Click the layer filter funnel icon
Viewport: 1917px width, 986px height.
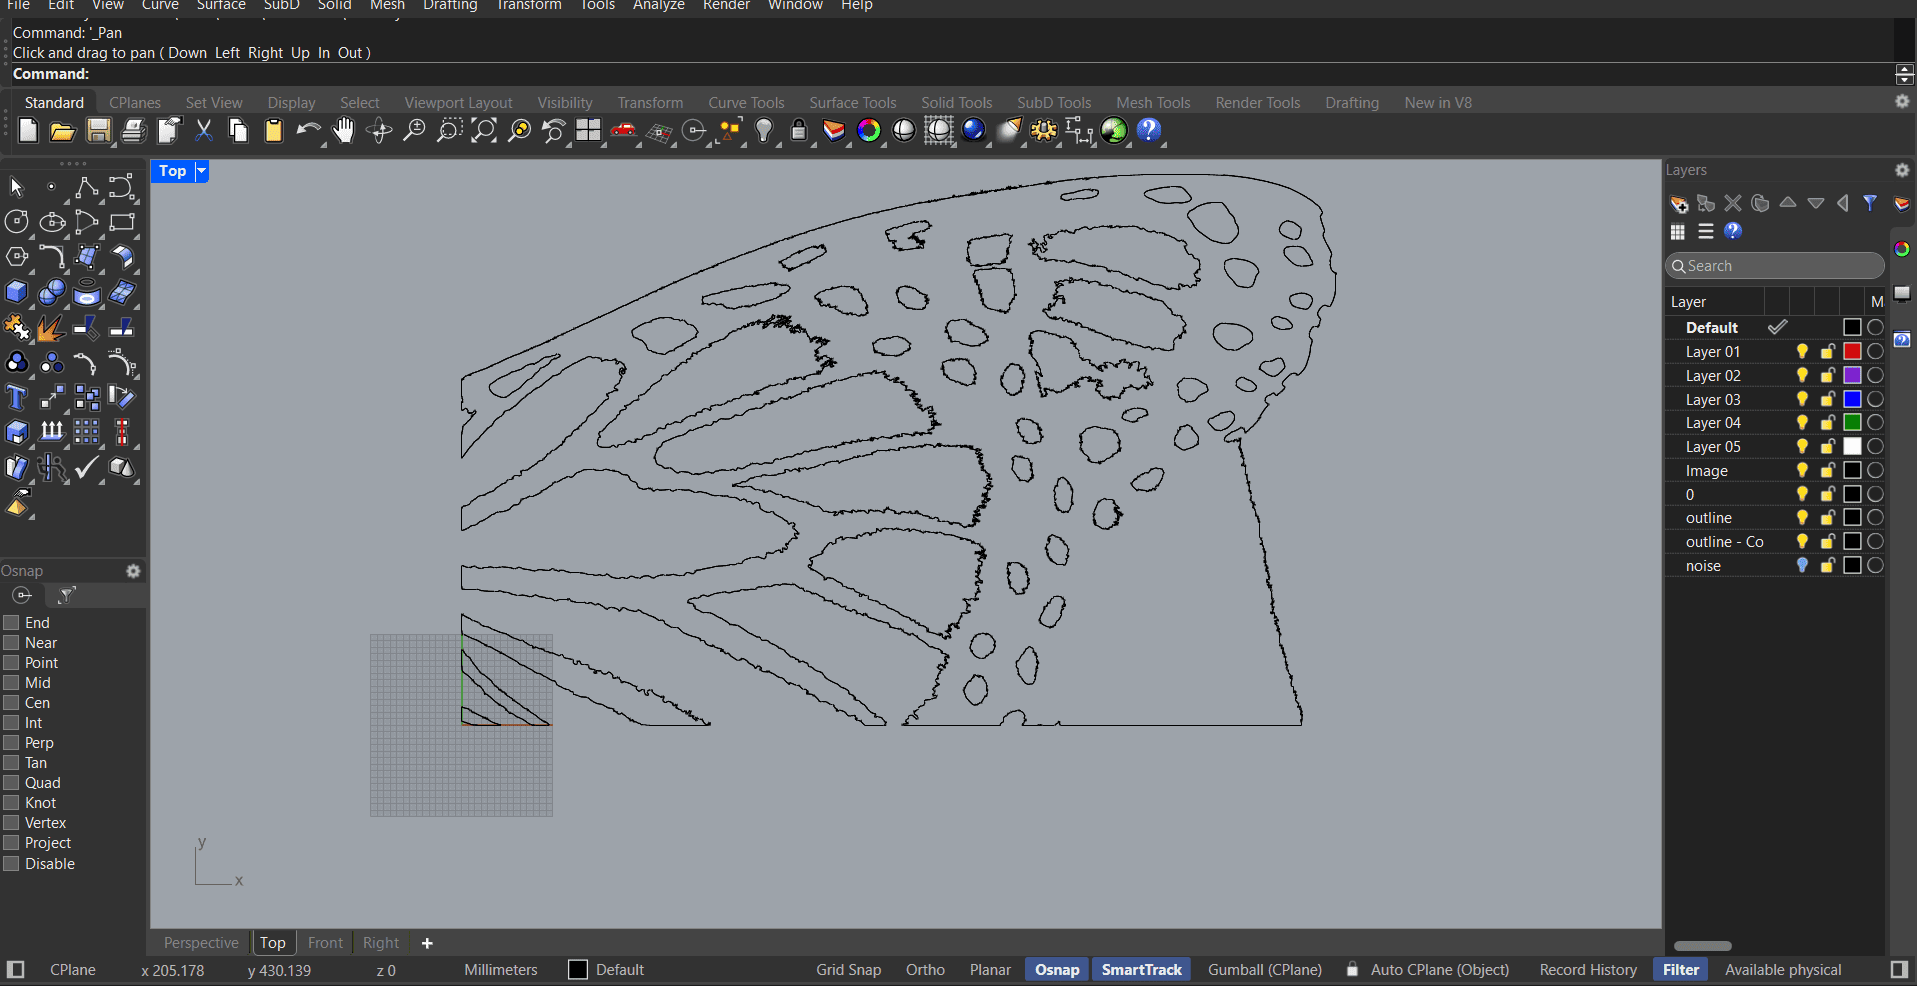(1870, 203)
